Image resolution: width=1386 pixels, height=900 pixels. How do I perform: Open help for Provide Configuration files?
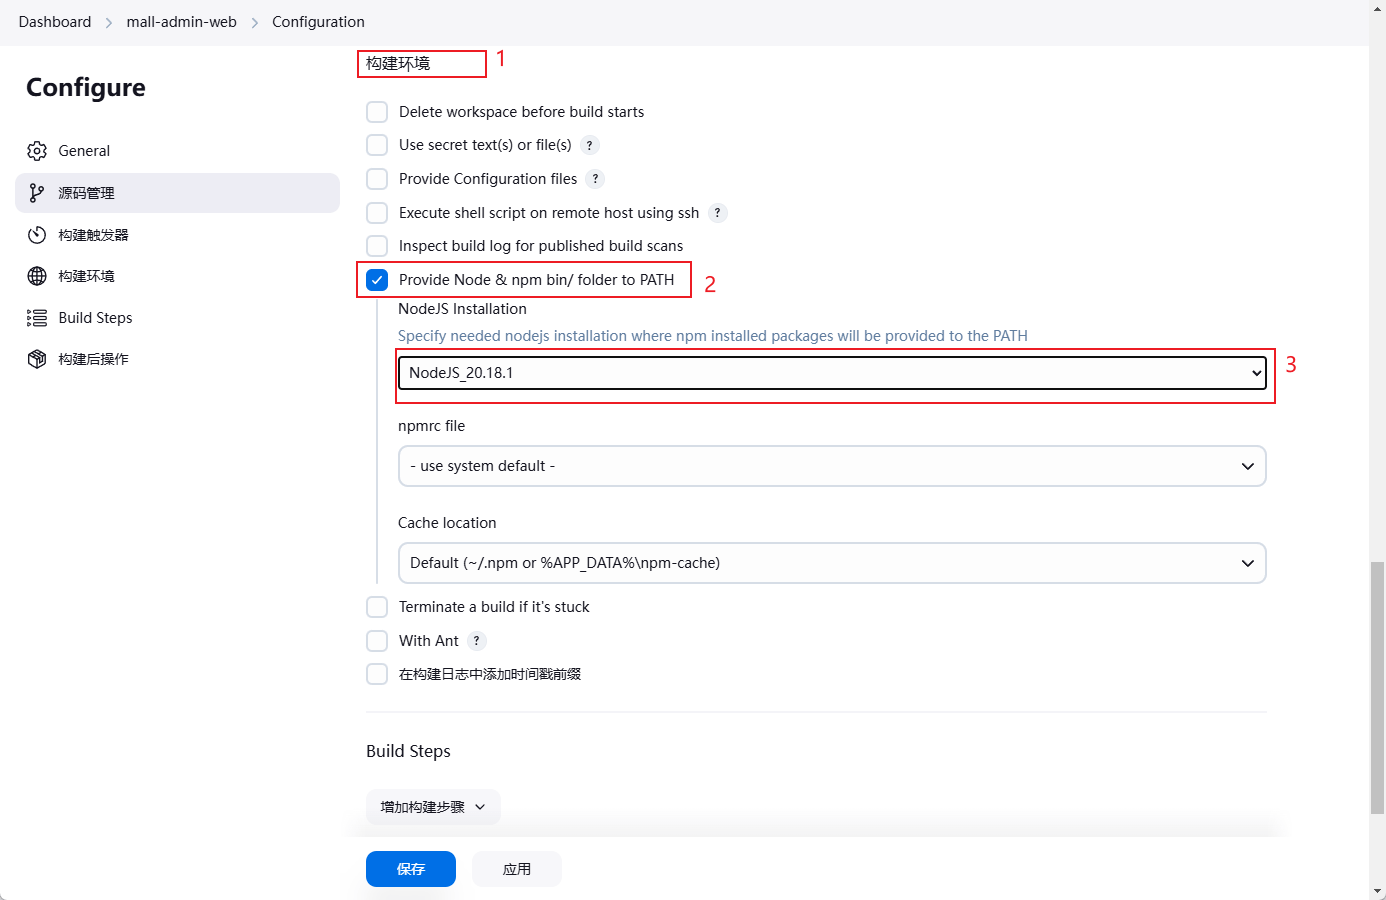[x=595, y=179]
